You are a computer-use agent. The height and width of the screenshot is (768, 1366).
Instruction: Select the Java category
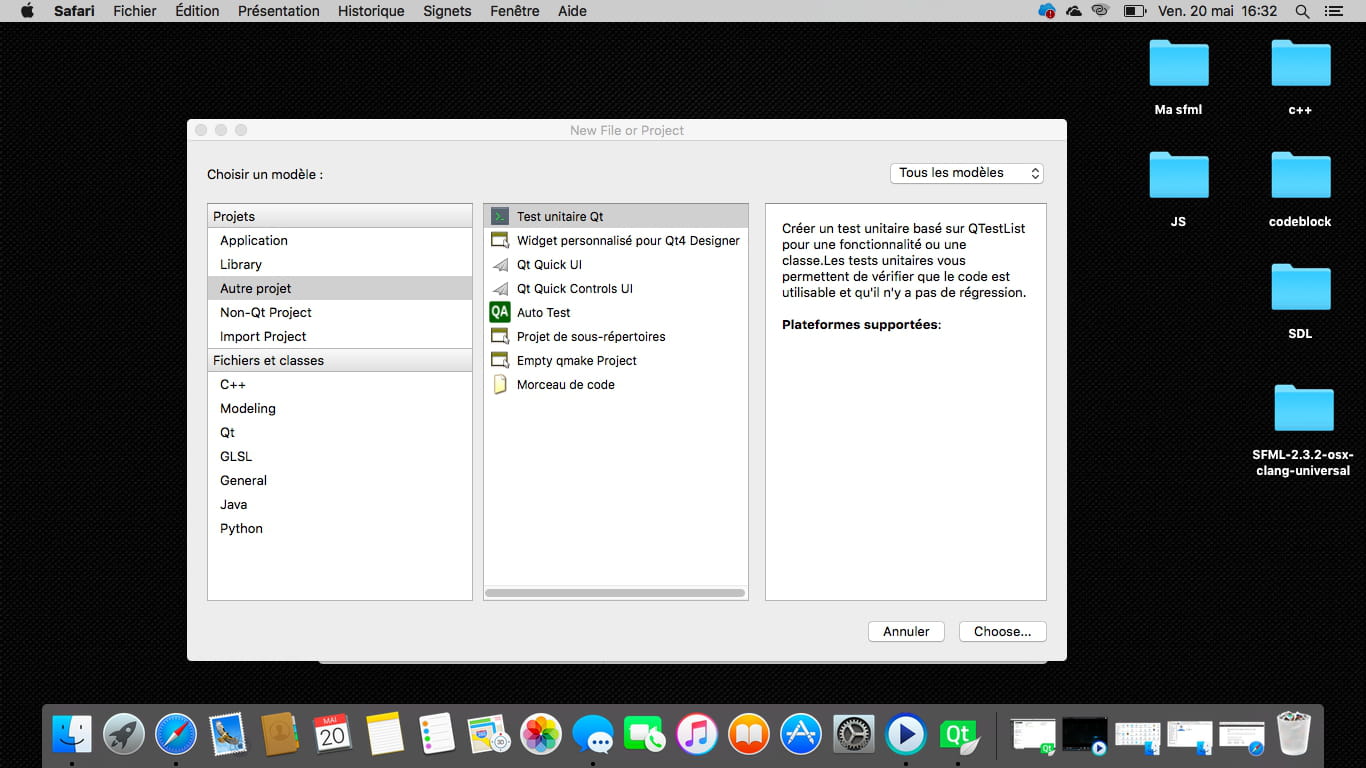[340, 504]
